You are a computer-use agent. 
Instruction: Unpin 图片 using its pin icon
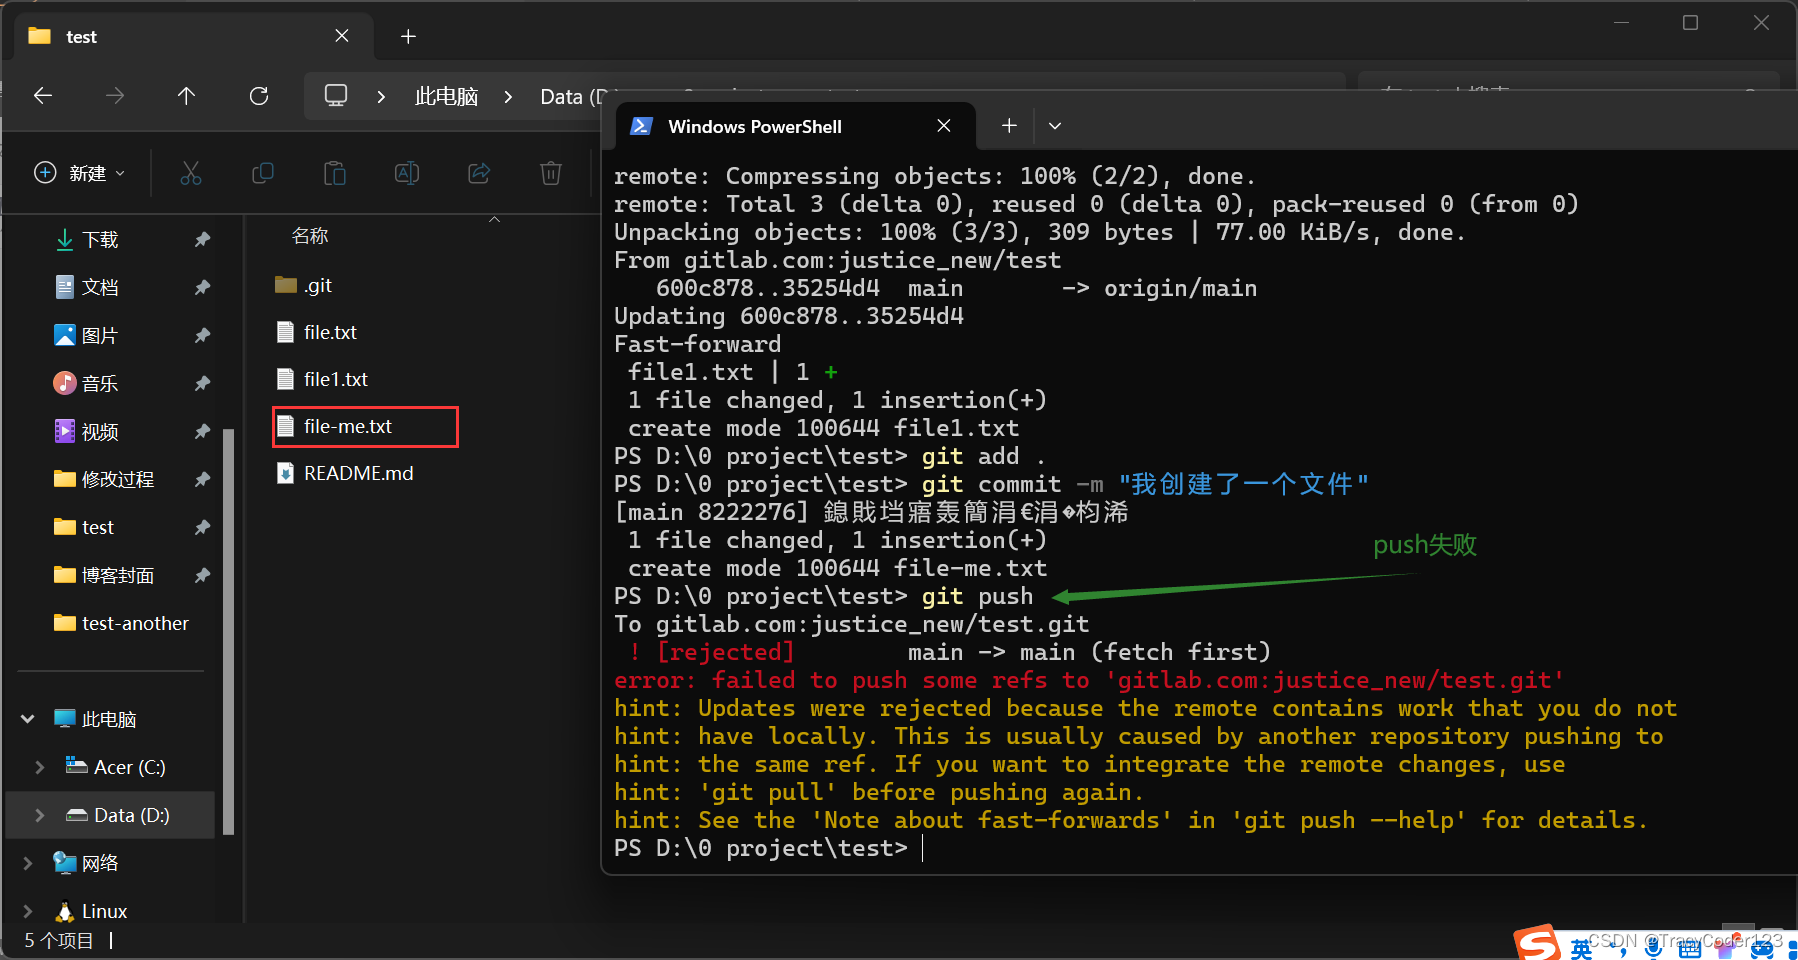point(202,336)
